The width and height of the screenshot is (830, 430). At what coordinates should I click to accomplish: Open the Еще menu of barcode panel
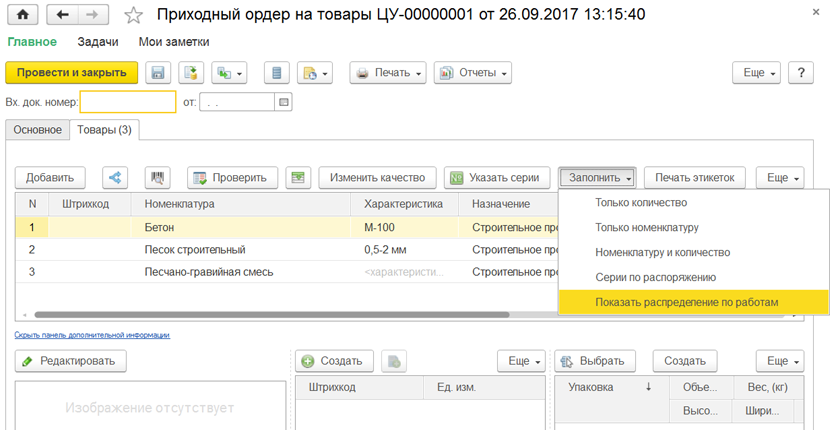coord(521,361)
